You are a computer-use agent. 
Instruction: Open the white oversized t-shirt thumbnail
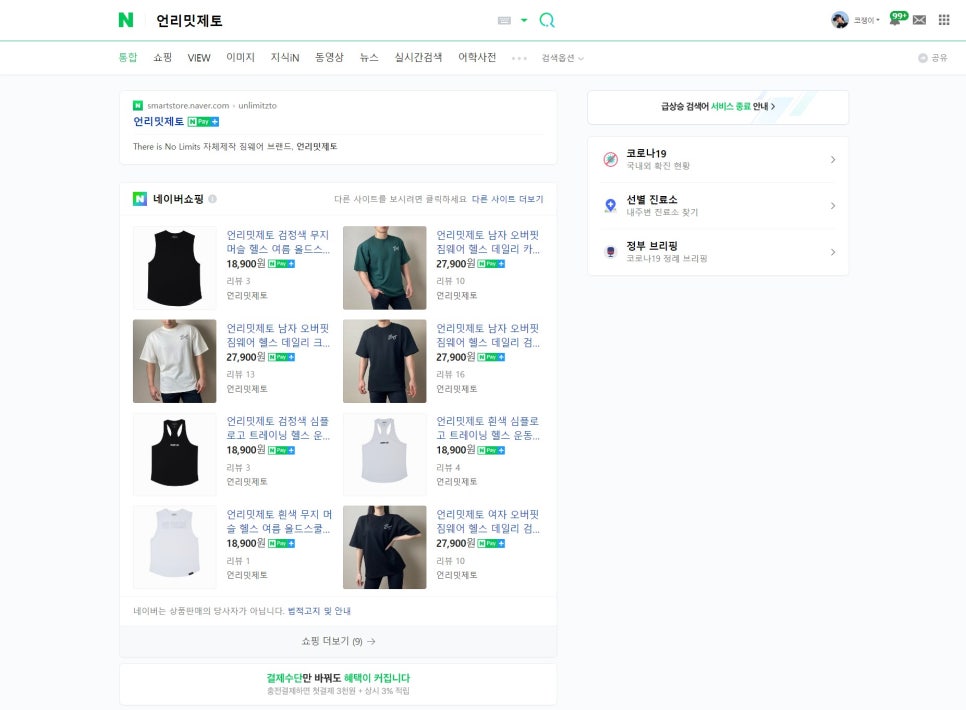tap(174, 361)
